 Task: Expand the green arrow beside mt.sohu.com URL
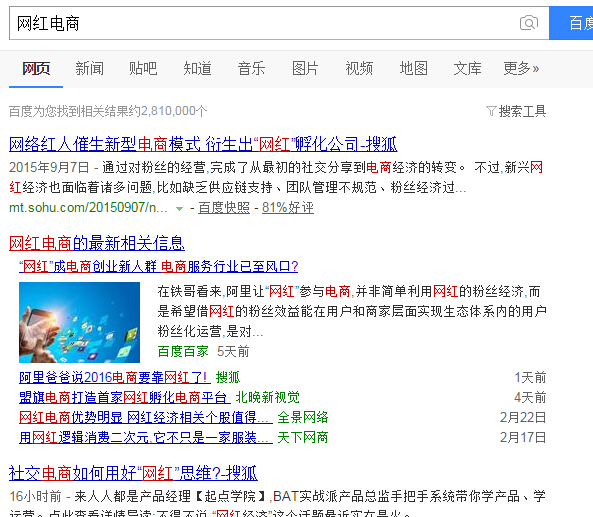[179, 208]
